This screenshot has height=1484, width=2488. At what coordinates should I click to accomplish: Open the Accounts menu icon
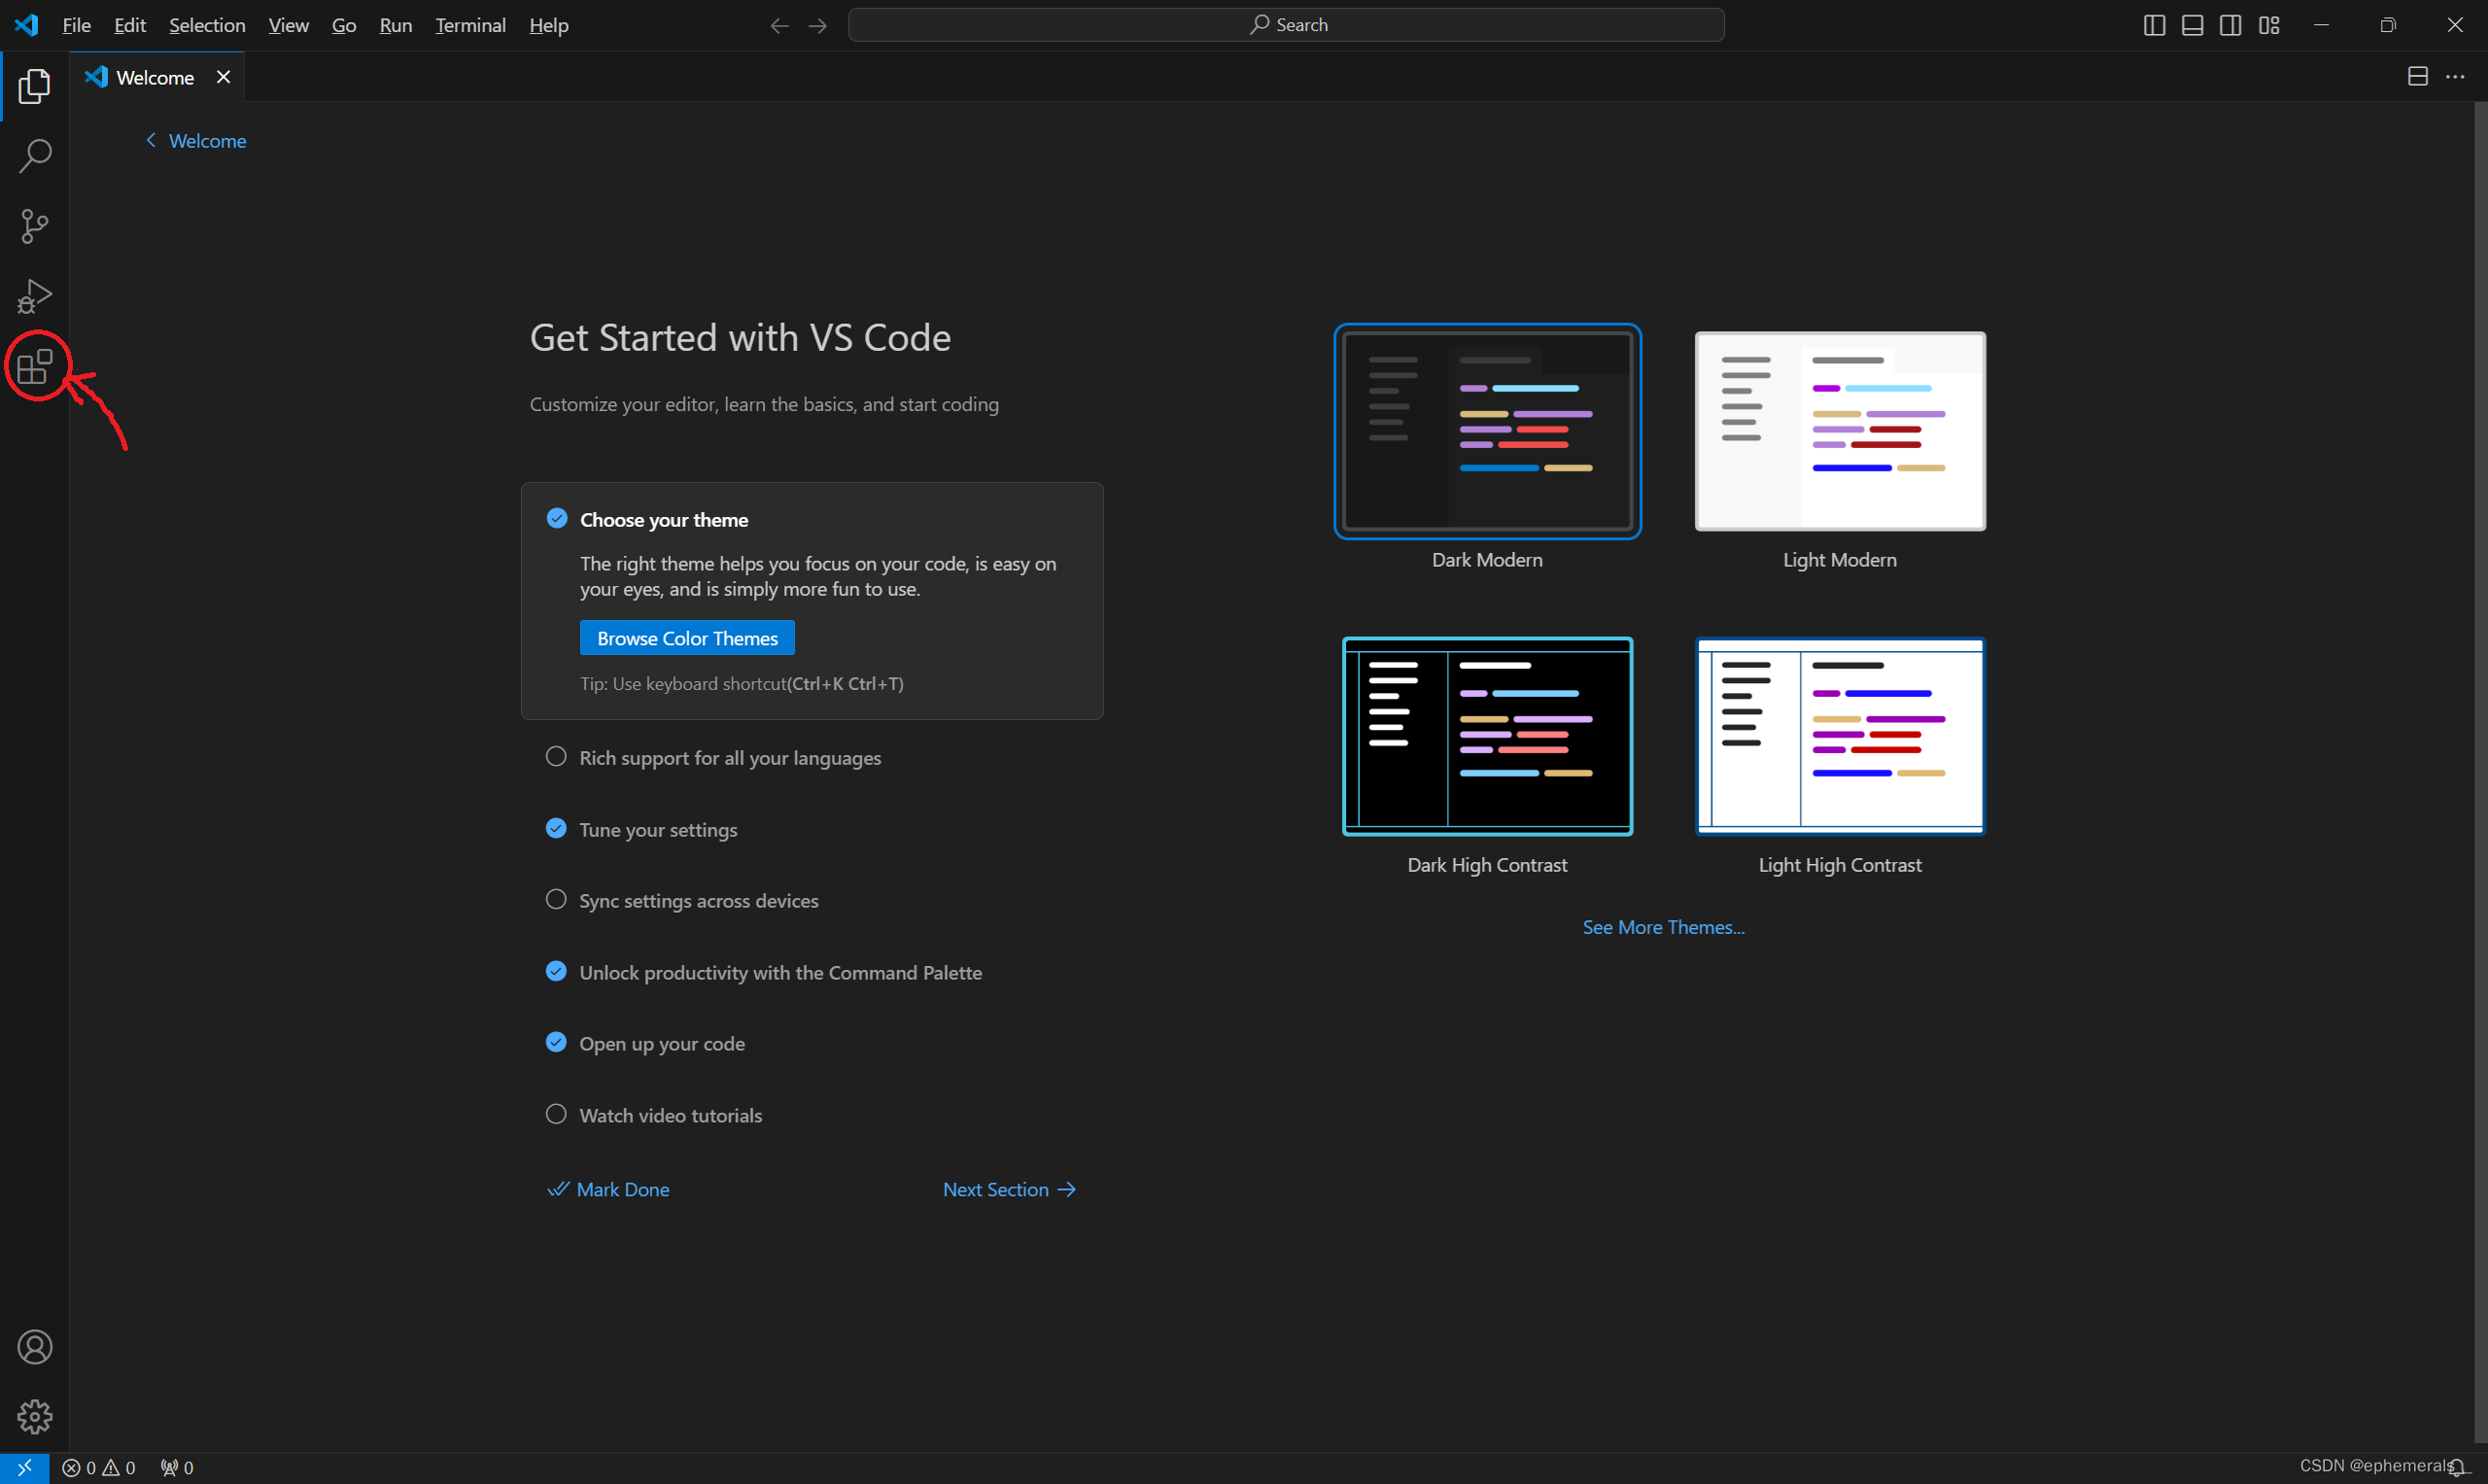(x=34, y=1347)
